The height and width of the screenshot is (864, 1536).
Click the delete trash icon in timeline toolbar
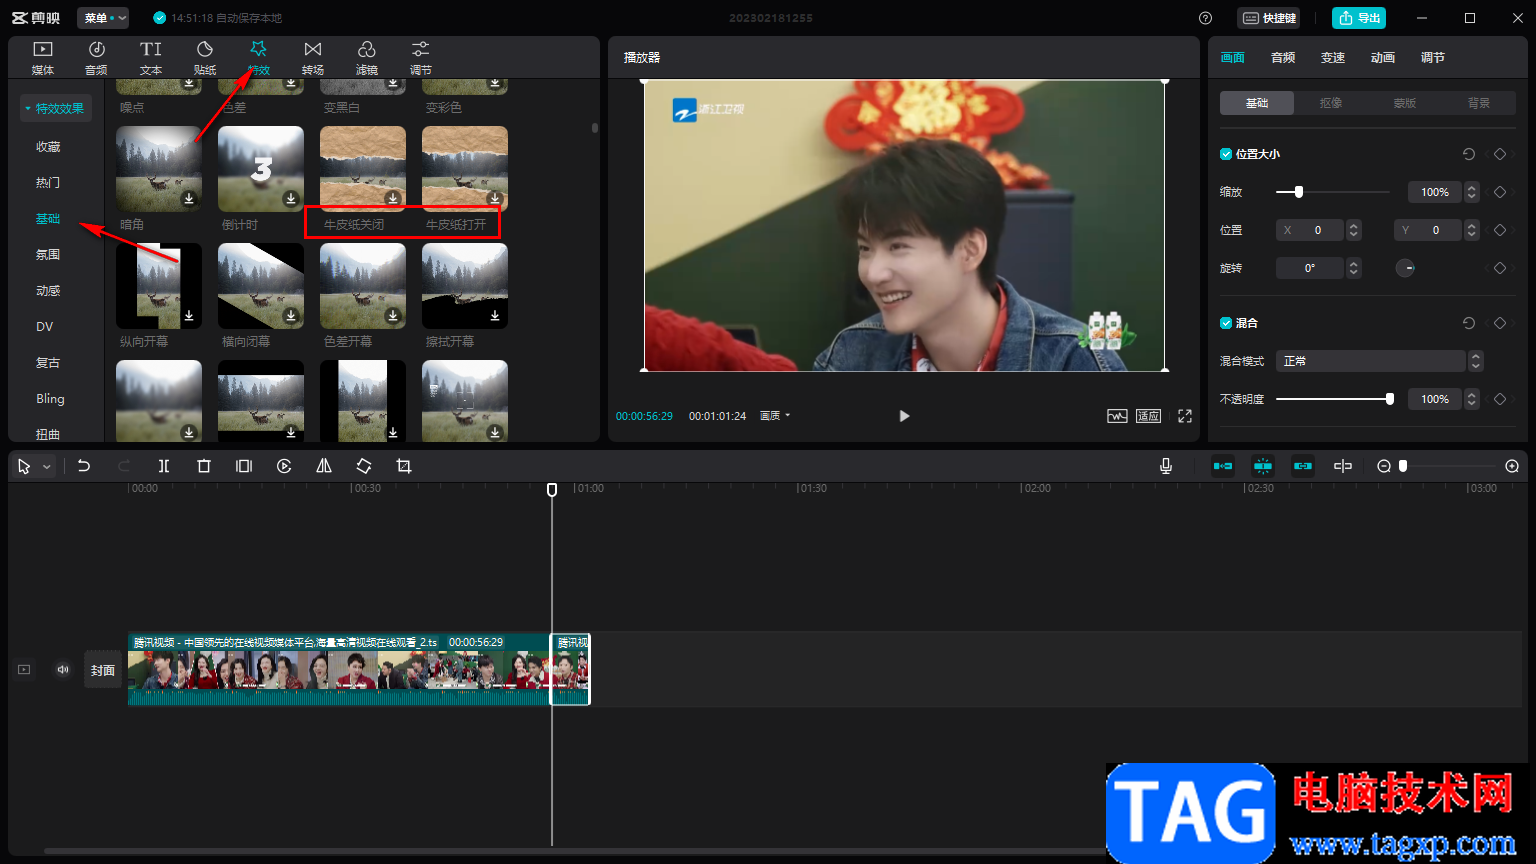[x=204, y=466]
